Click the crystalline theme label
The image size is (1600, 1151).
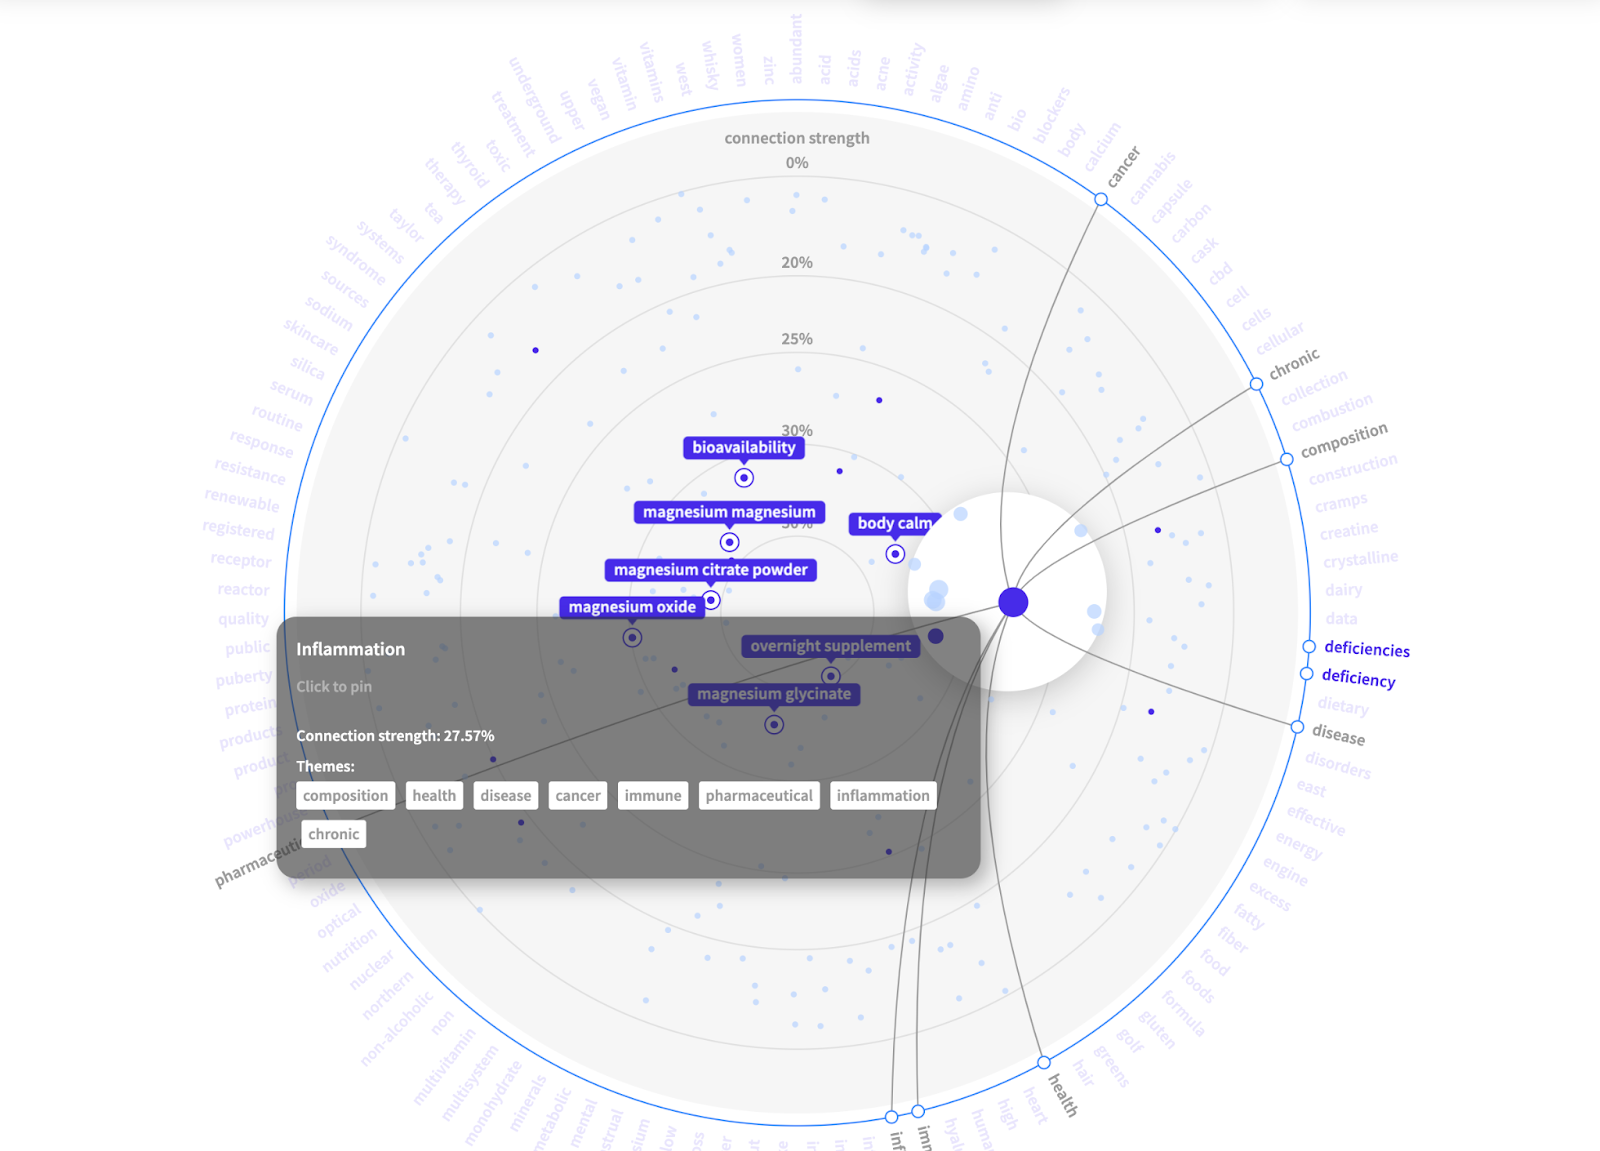point(1361,559)
